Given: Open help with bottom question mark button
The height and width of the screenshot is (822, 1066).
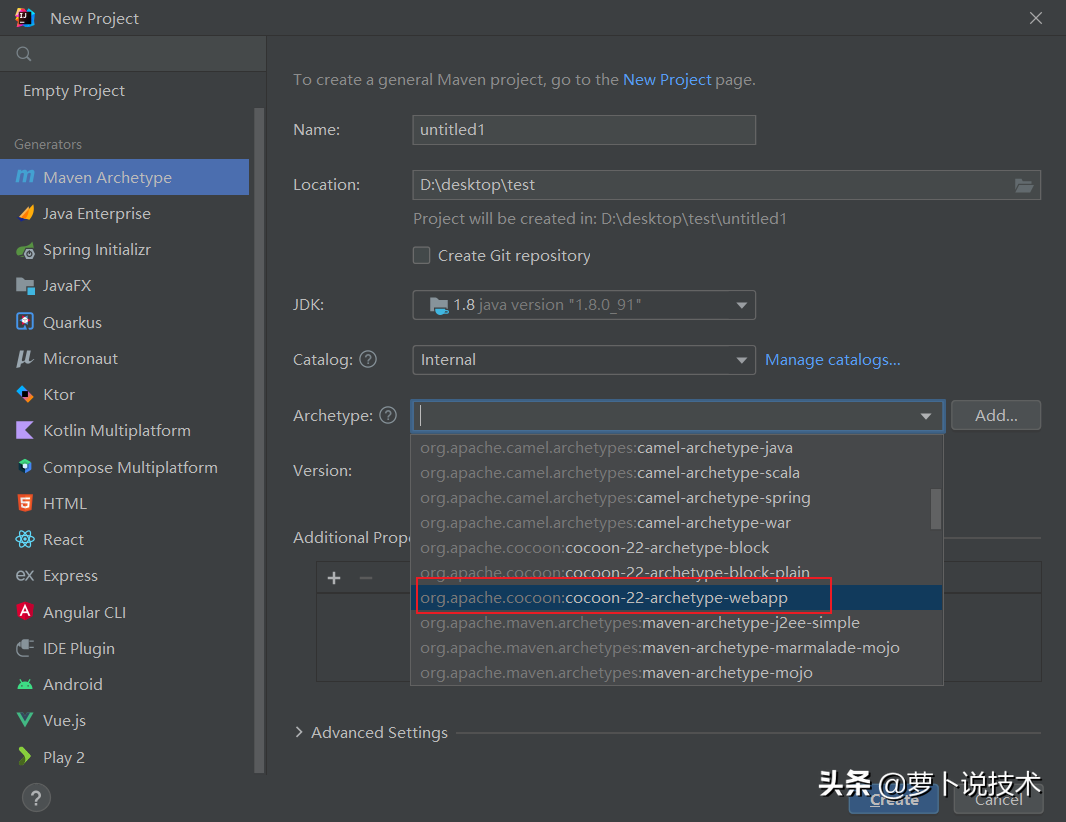Looking at the screenshot, I should (36, 798).
